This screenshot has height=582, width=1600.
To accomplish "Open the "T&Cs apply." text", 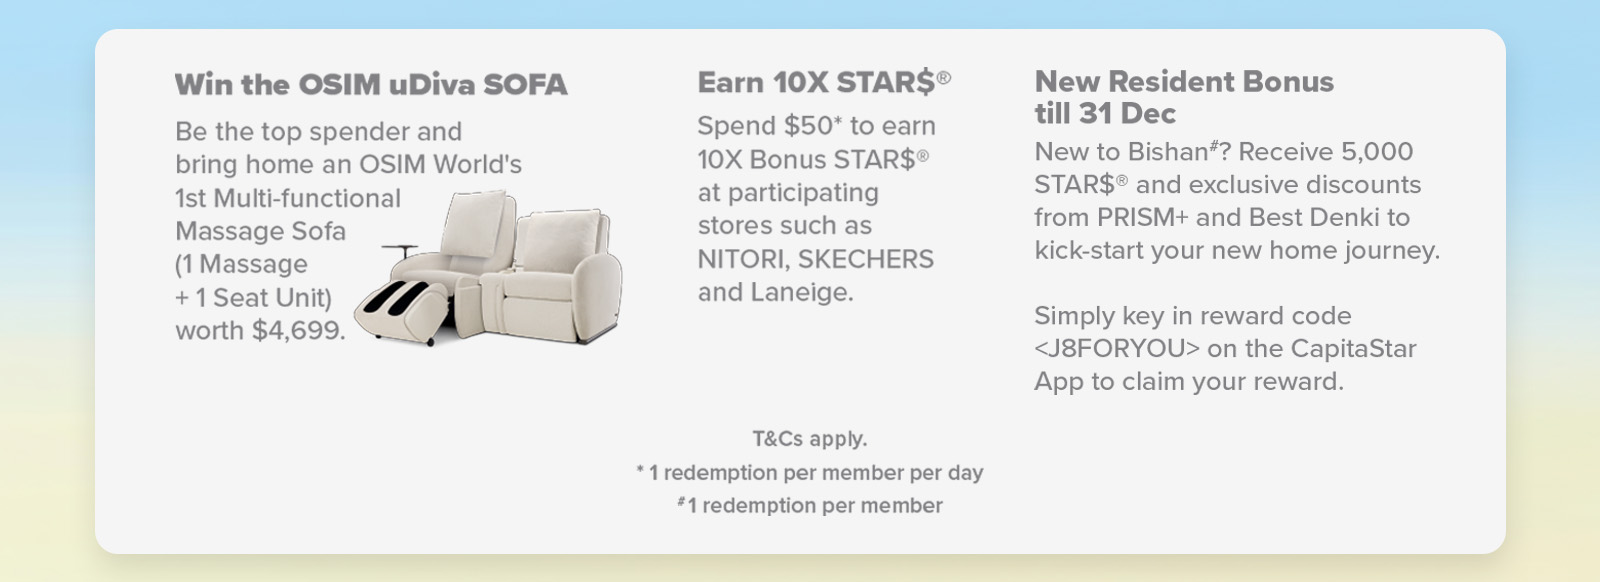I will pos(809,439).
